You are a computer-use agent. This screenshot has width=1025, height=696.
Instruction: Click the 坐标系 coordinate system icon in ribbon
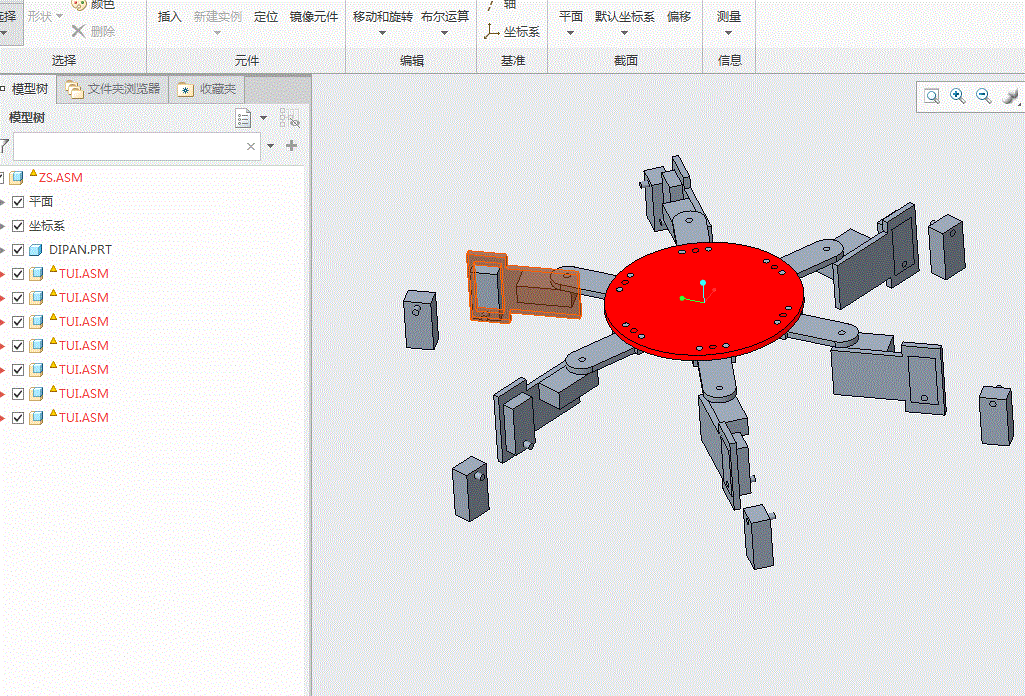coord(492,31)
